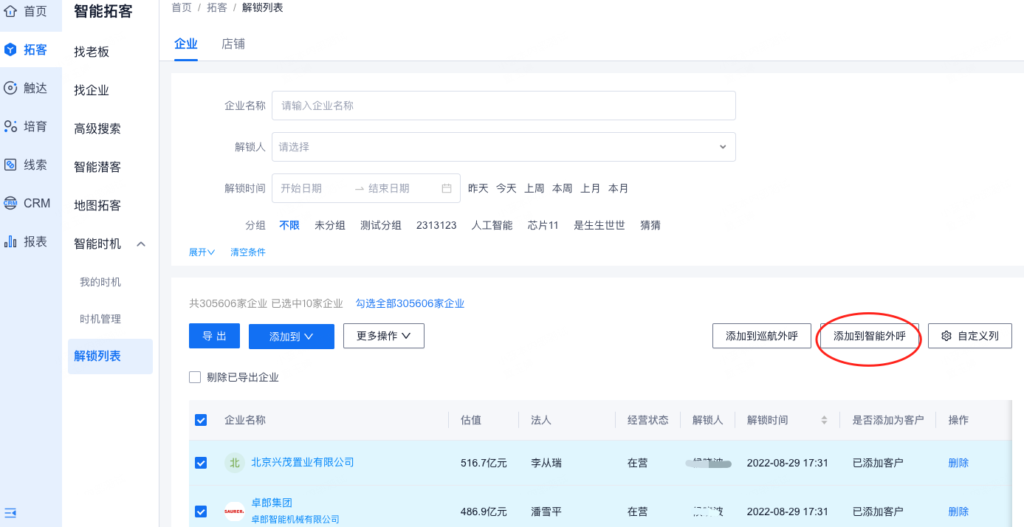Image resolution: width=1024 pixels, height=527 pixels.
Task: Open the 解锁人 dropdown selector
Action: pos(503,147)
